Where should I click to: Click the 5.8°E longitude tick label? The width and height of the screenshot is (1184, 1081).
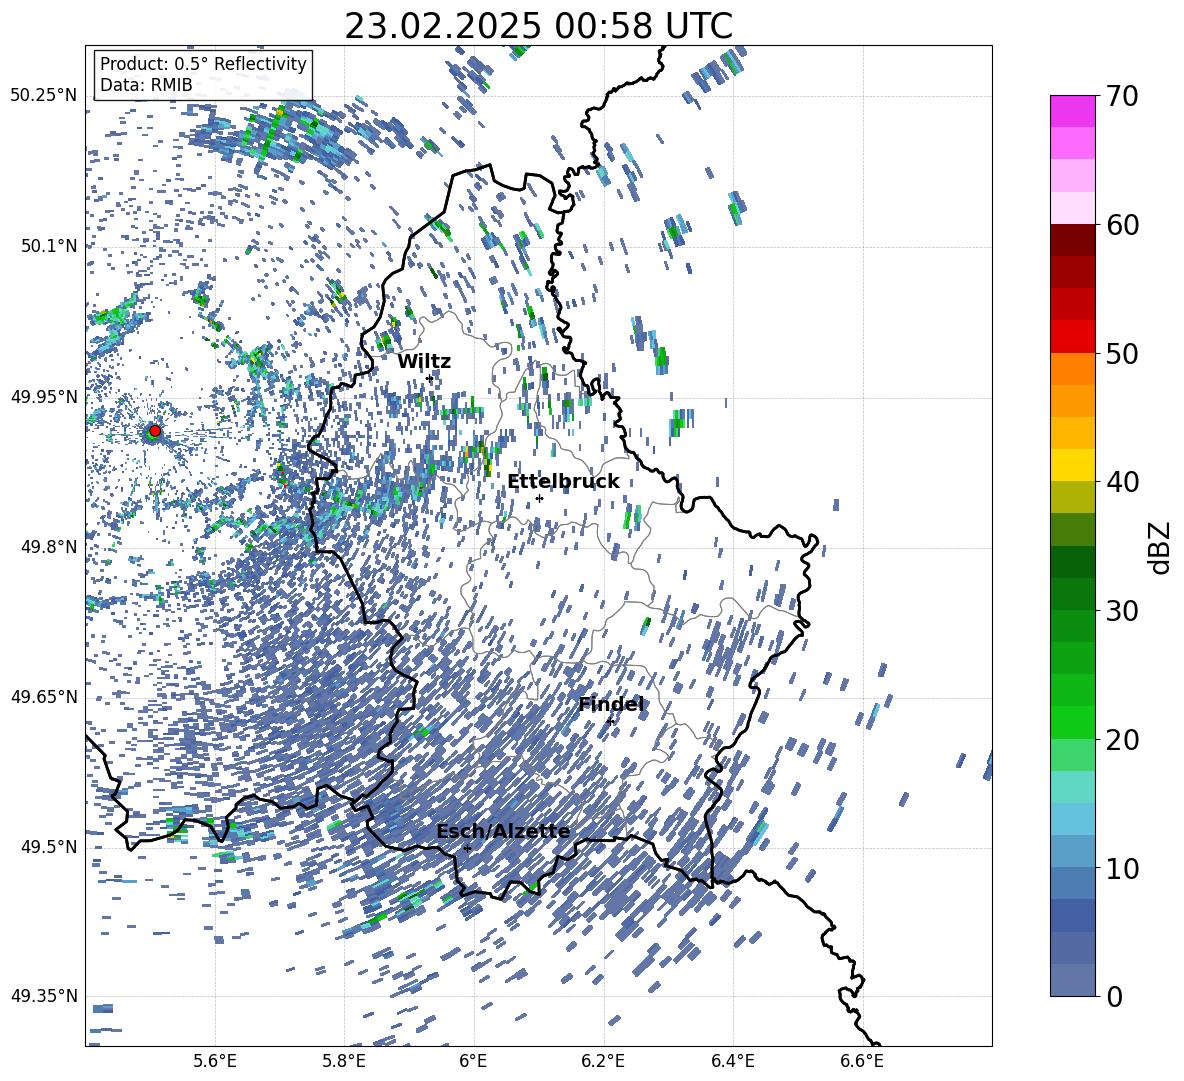344,1061
